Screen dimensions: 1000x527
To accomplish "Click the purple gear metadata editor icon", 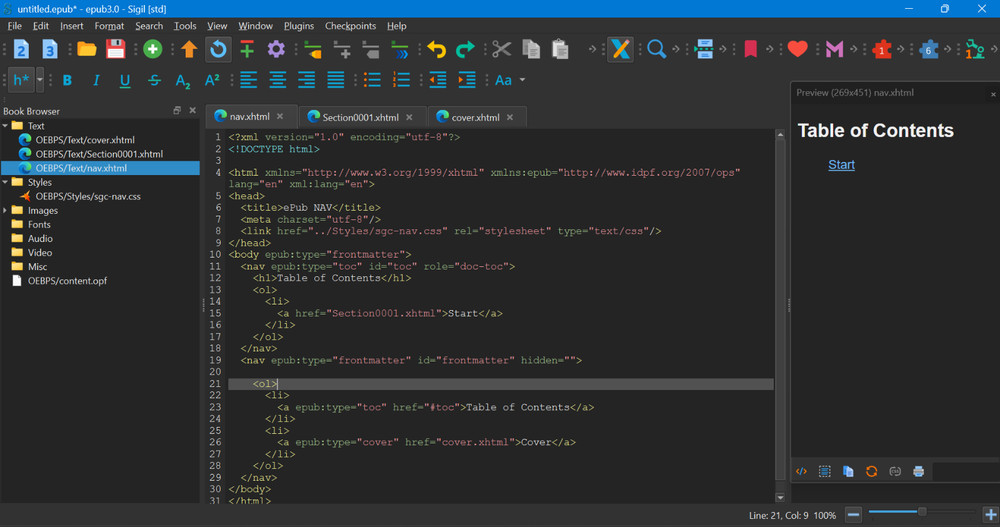I will click(x=276, y=49).
